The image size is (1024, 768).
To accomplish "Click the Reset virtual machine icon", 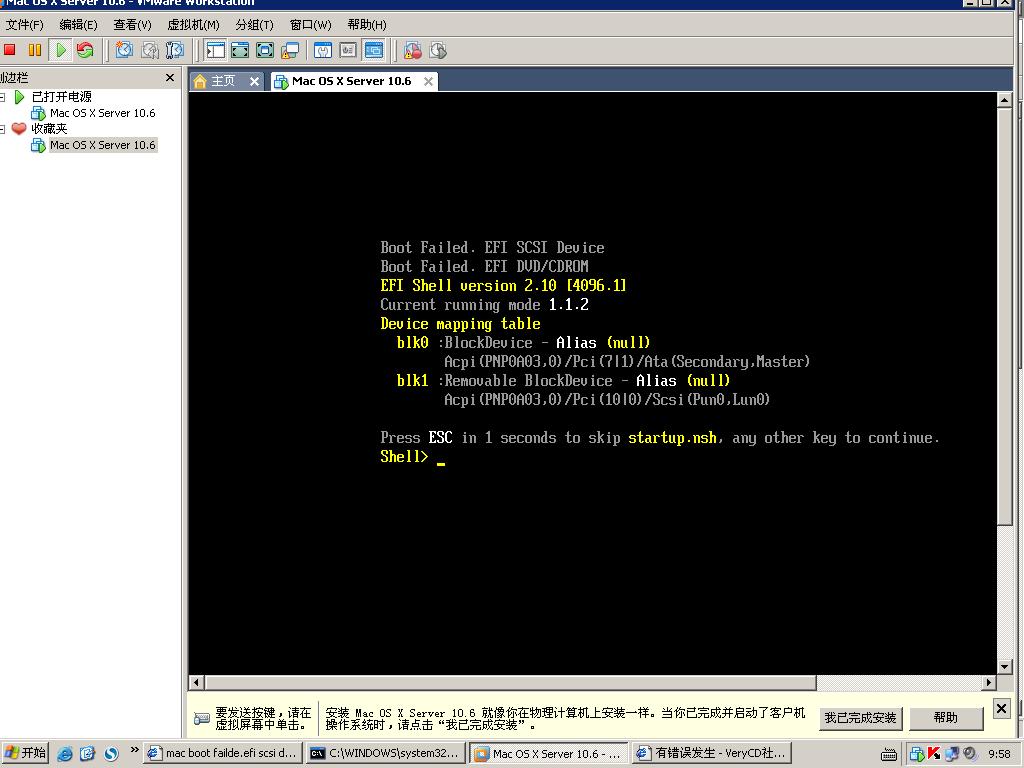I will [85, 50].
